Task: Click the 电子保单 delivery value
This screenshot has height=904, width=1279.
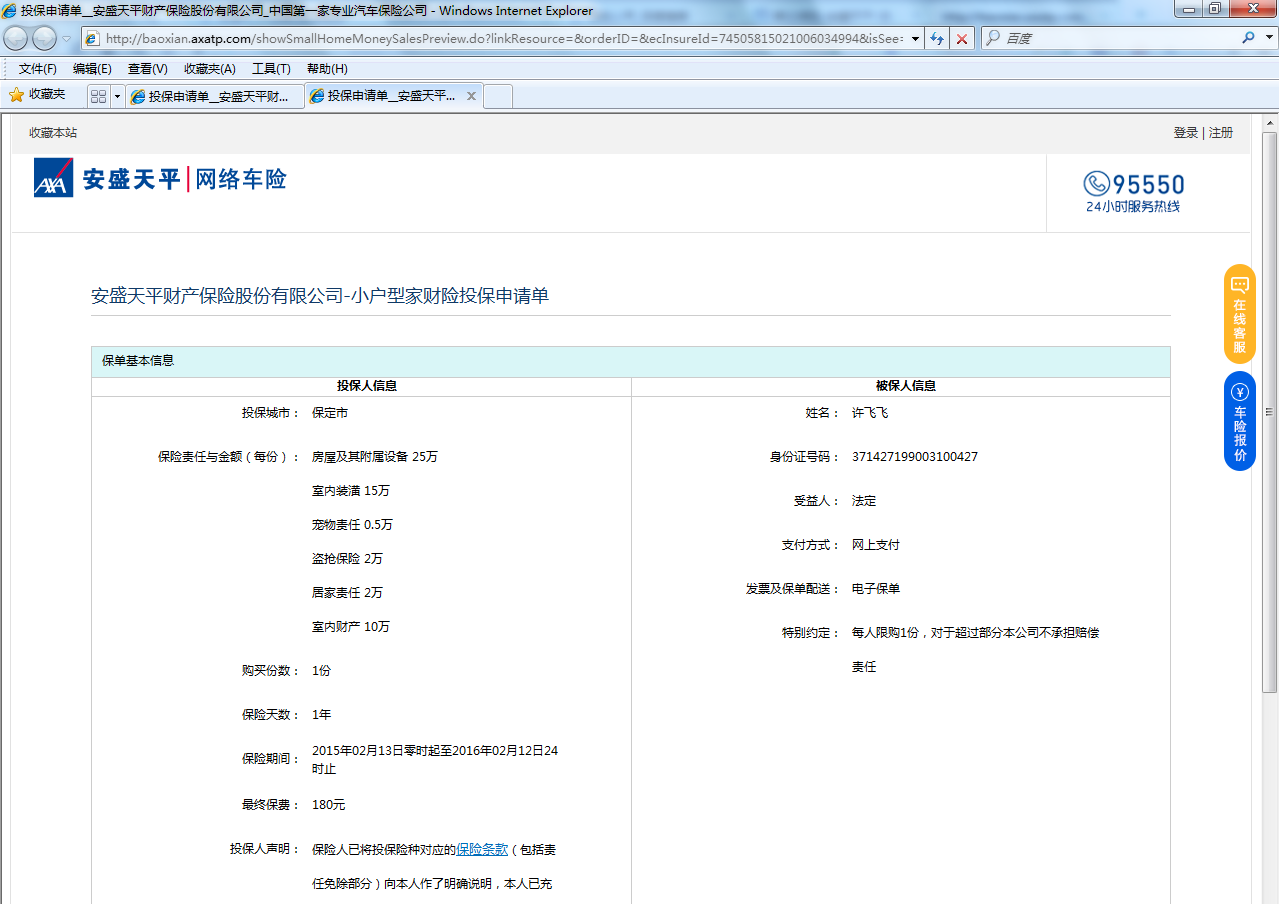Action: (x=876, y=589)
